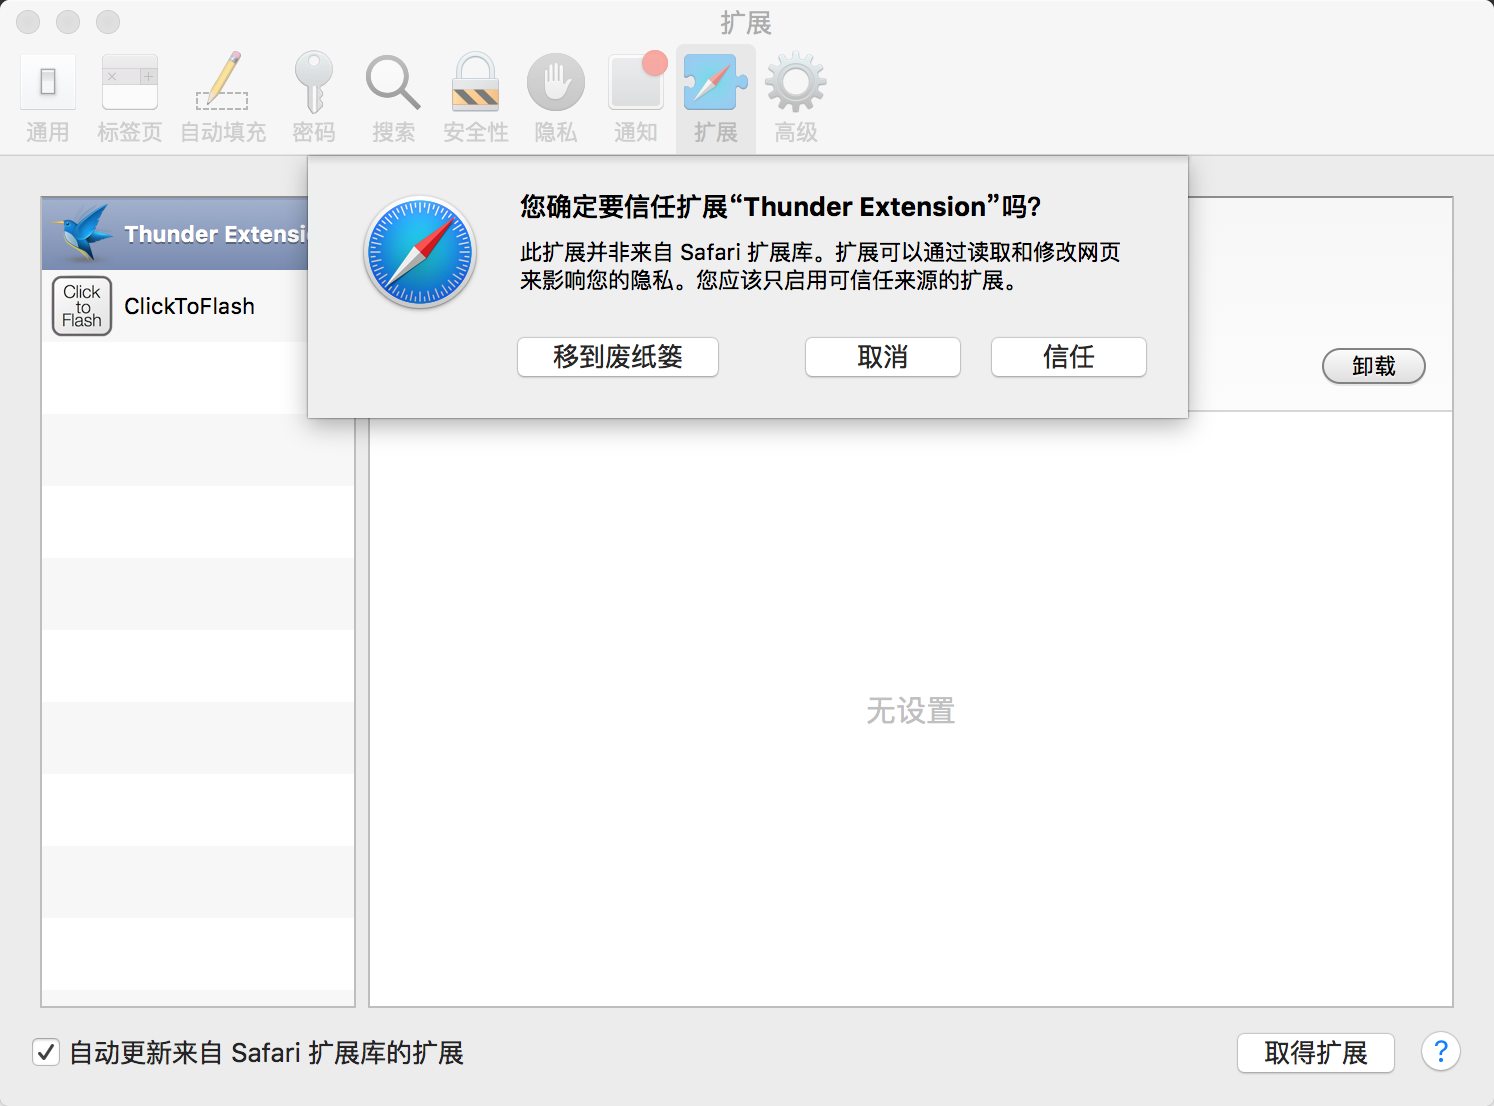Click the Thunder Extension hummingbird icon

point(82,233)
